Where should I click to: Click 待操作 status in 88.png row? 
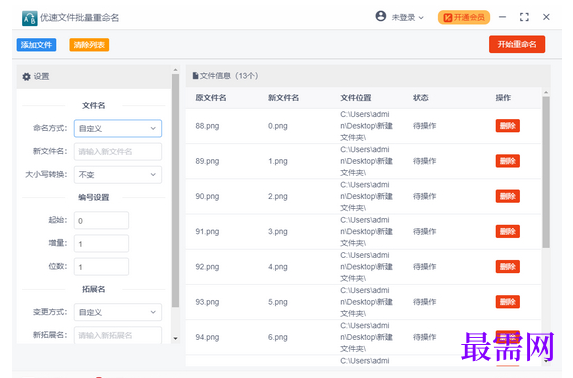coord(425,126)
